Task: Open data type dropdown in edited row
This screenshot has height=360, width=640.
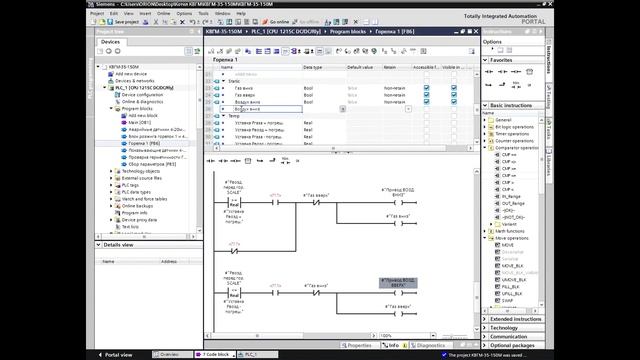Action: pyautogui.click(x=343, y=109)
